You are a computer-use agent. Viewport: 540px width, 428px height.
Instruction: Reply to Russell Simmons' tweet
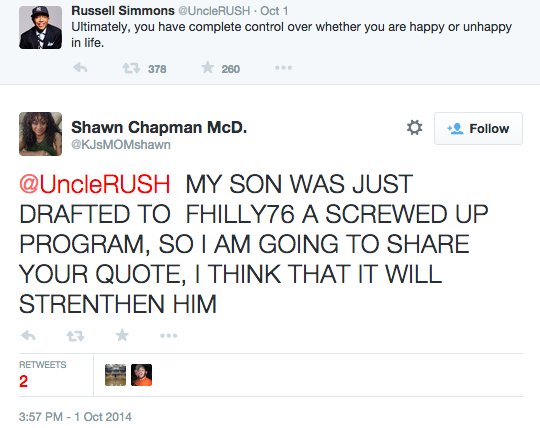click(80, 67)
